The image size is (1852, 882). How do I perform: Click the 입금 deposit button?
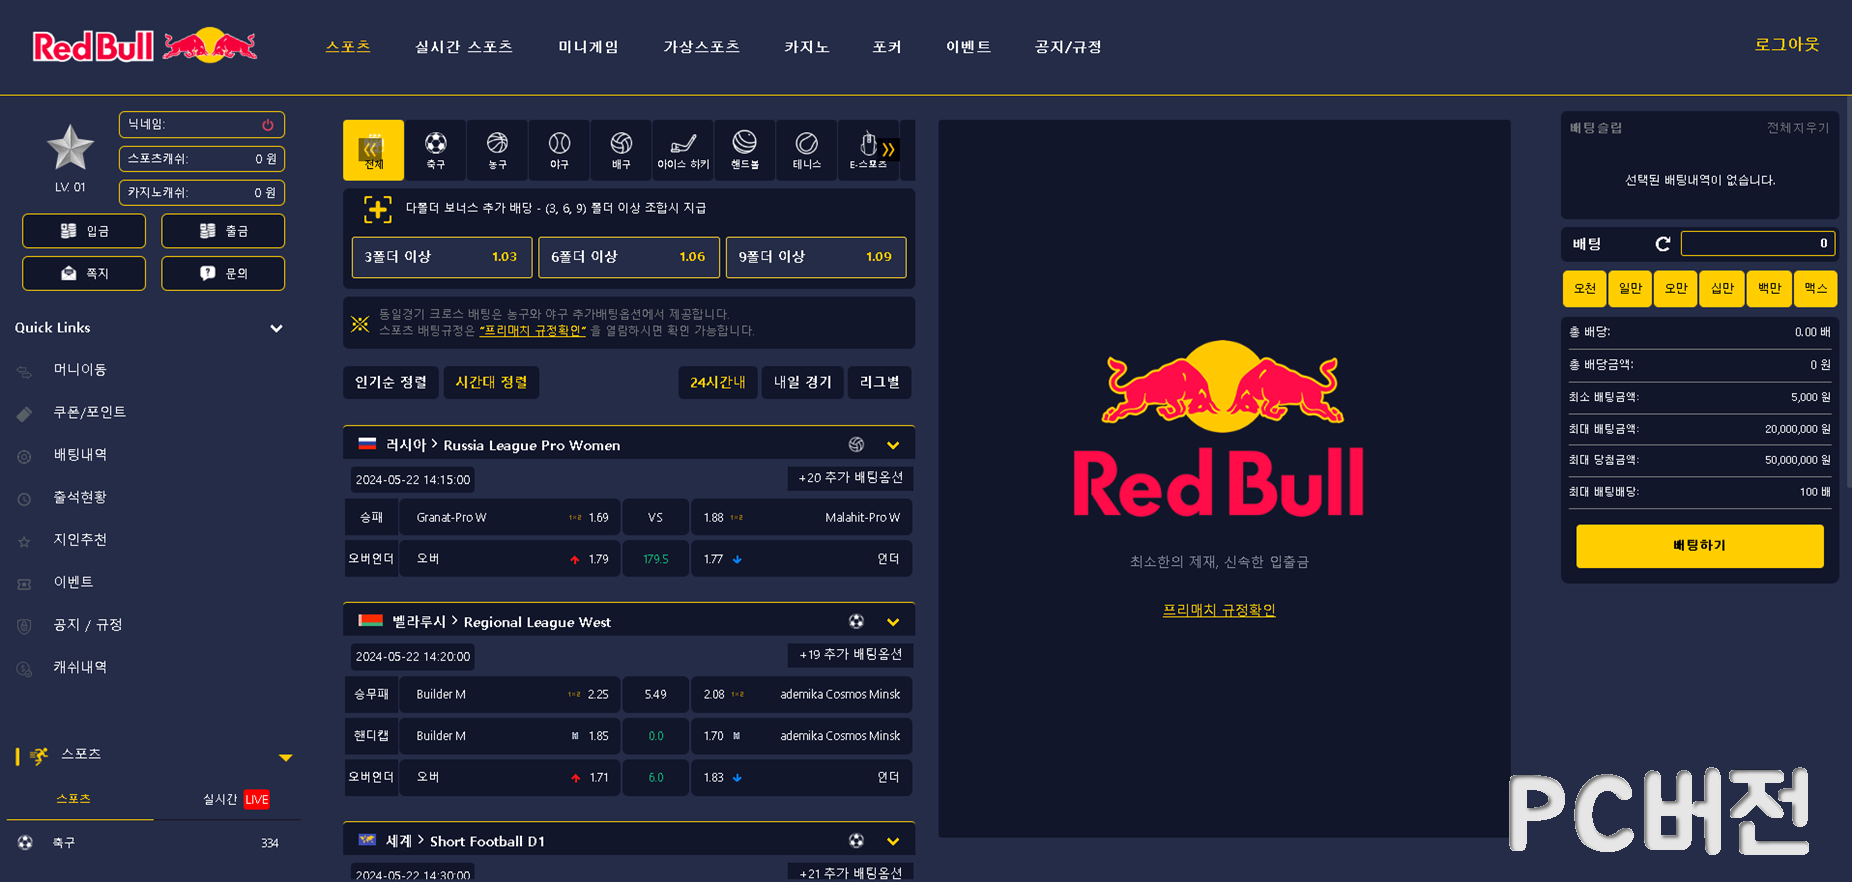click(84, 231)
